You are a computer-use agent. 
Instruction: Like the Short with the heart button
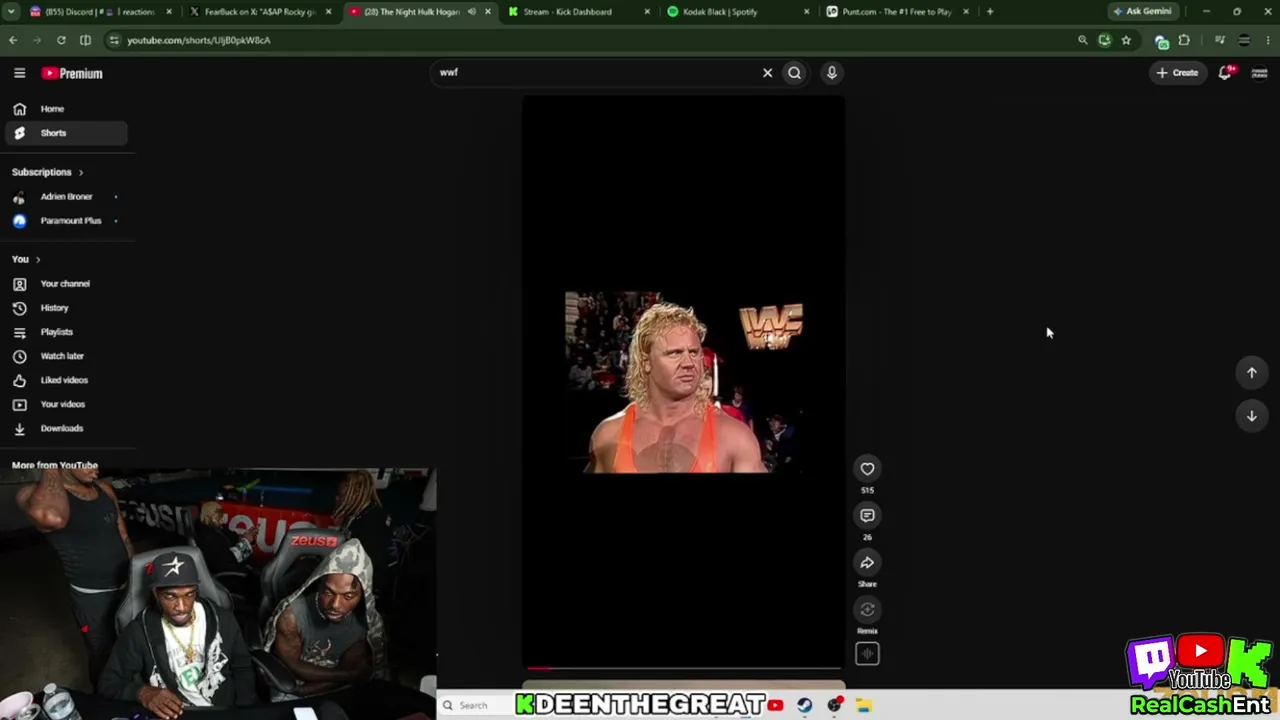(867, 469)
